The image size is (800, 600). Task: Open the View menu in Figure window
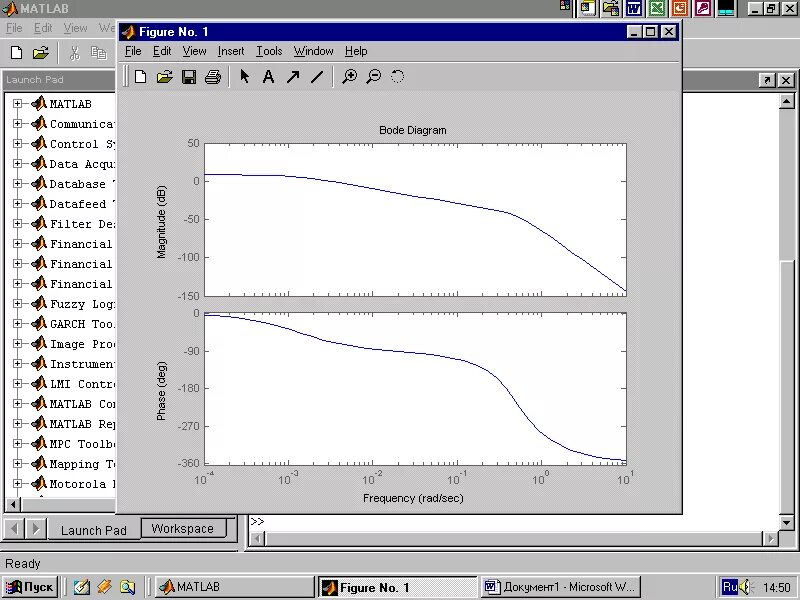pyautogui.click(x=194, y=51)
